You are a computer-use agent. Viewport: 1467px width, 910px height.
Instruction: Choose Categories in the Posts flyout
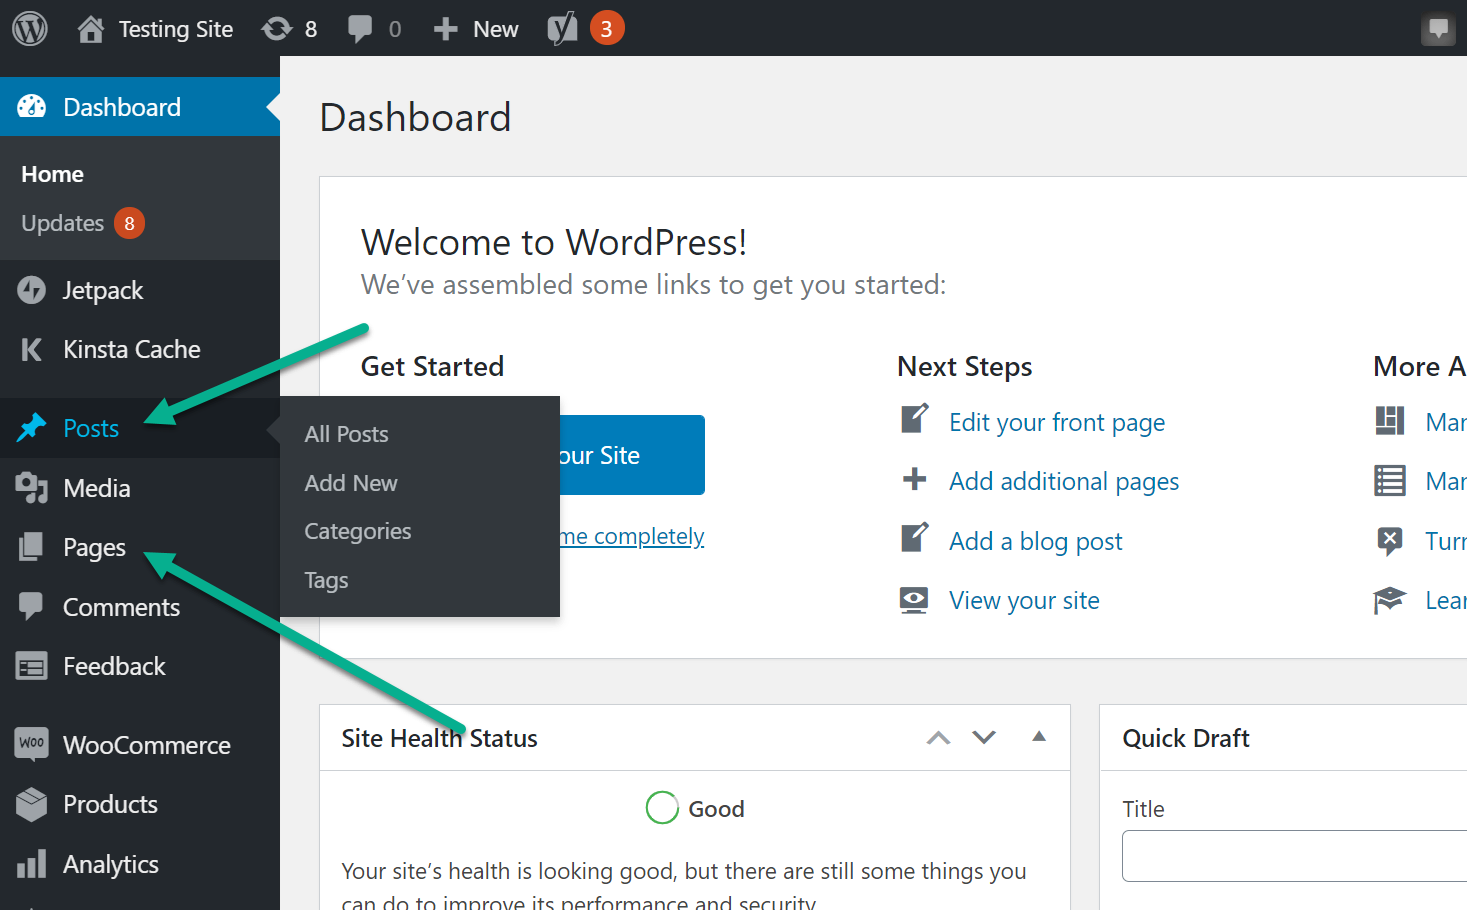[x=358, y=531]
